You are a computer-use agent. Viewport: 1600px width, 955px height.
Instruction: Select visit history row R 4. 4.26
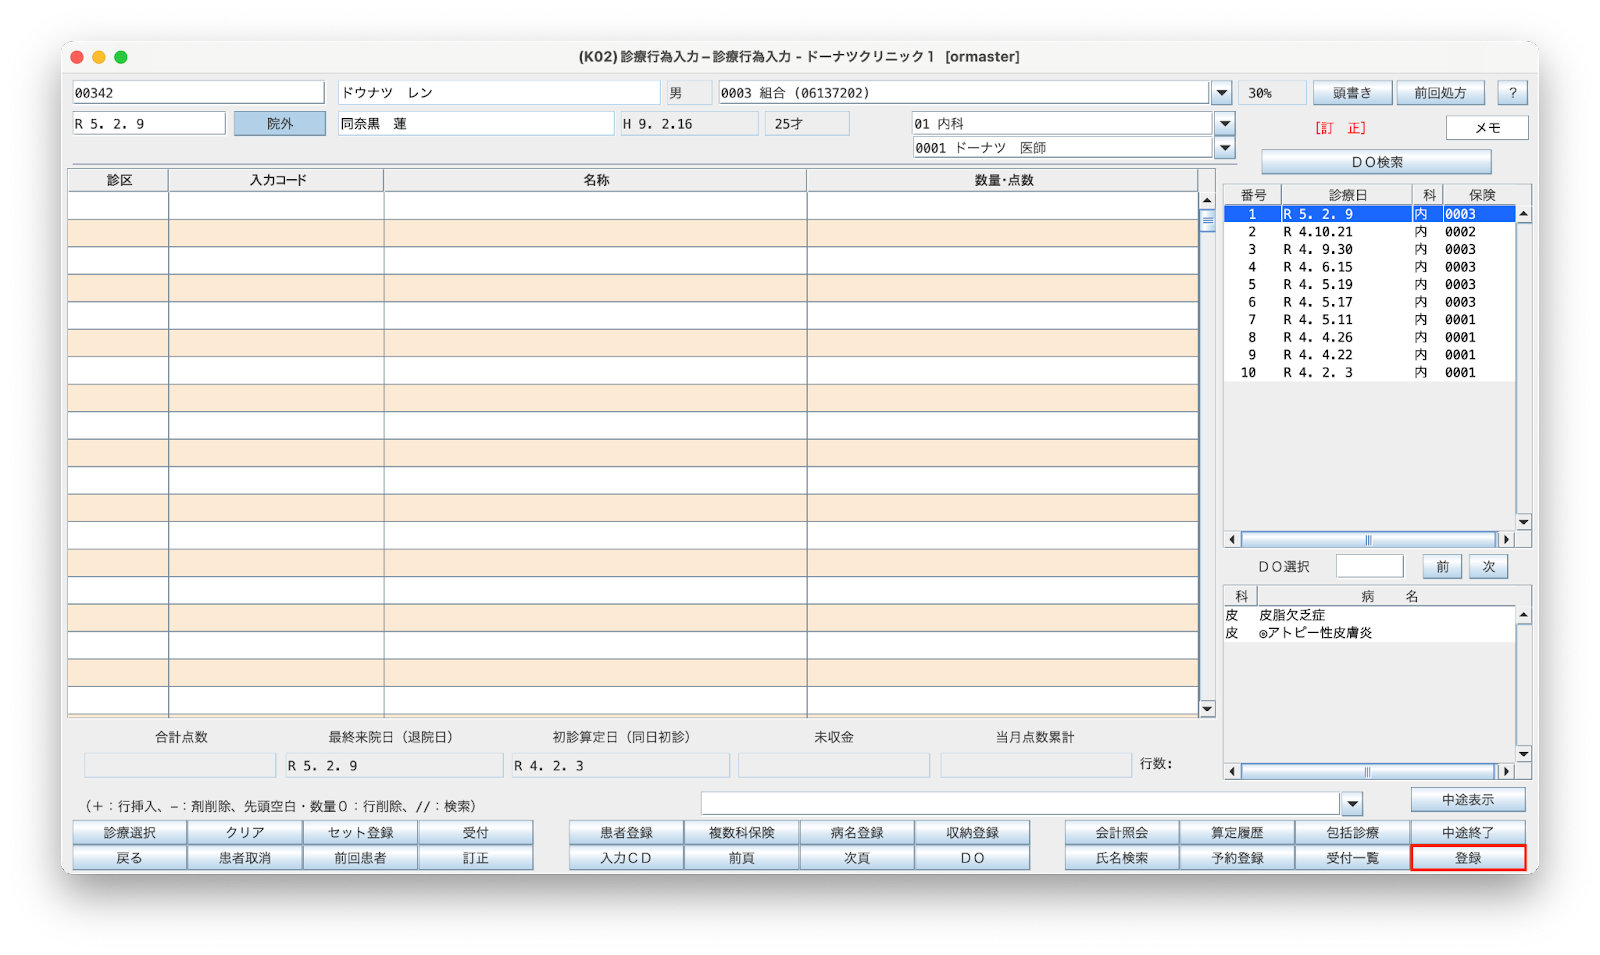point(1369,338)
